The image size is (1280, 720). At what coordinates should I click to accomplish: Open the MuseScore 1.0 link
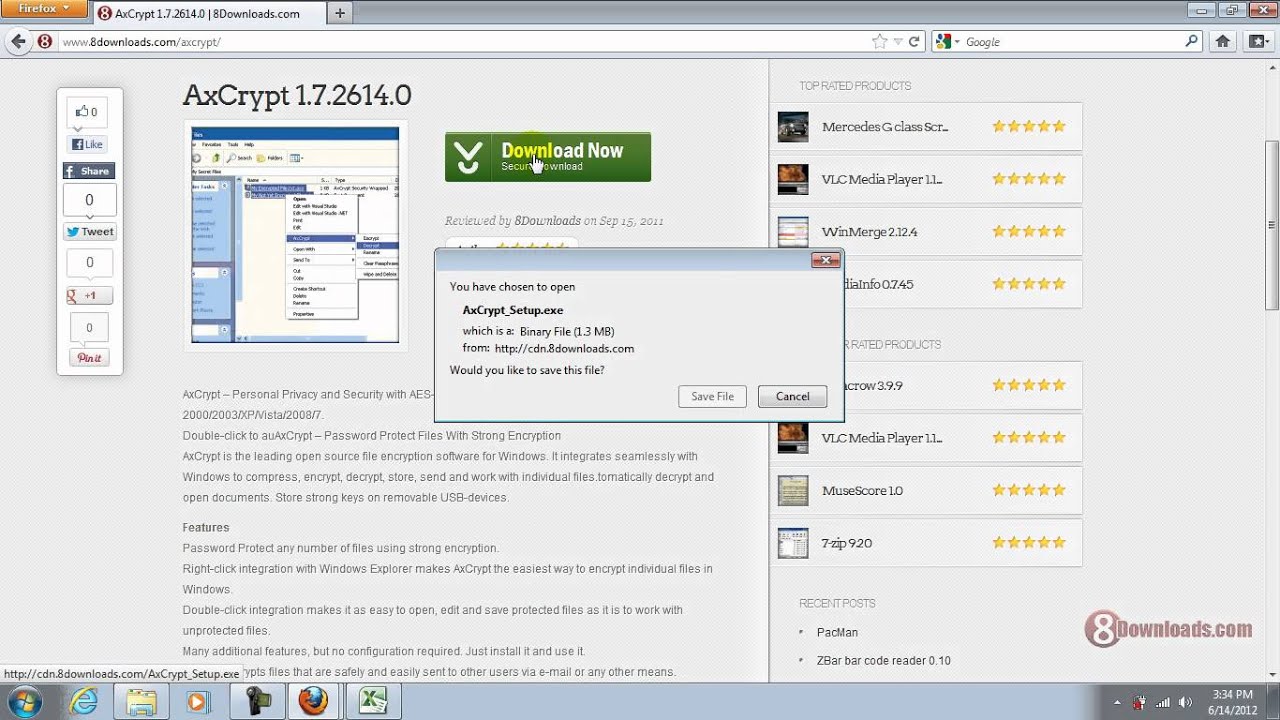tap(862, 491)
